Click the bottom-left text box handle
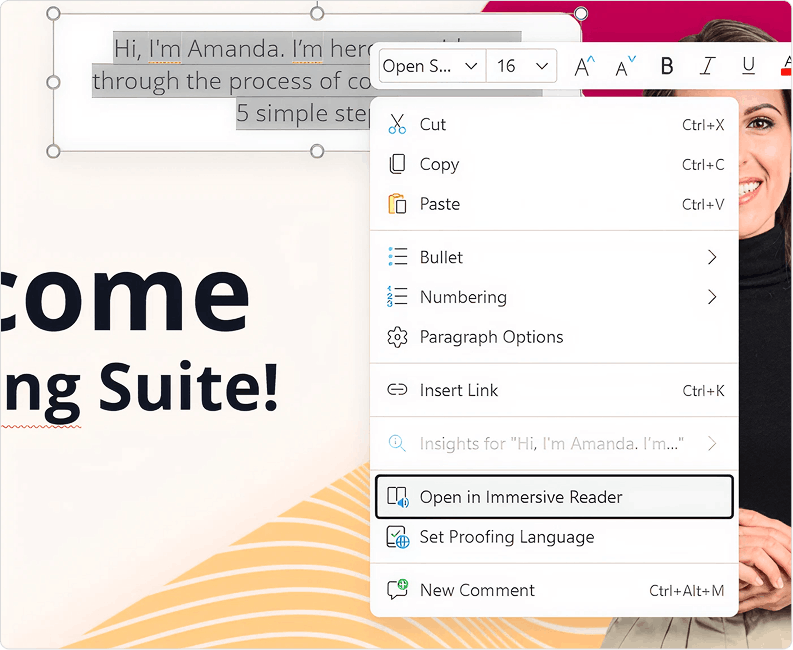 point(53,151)
